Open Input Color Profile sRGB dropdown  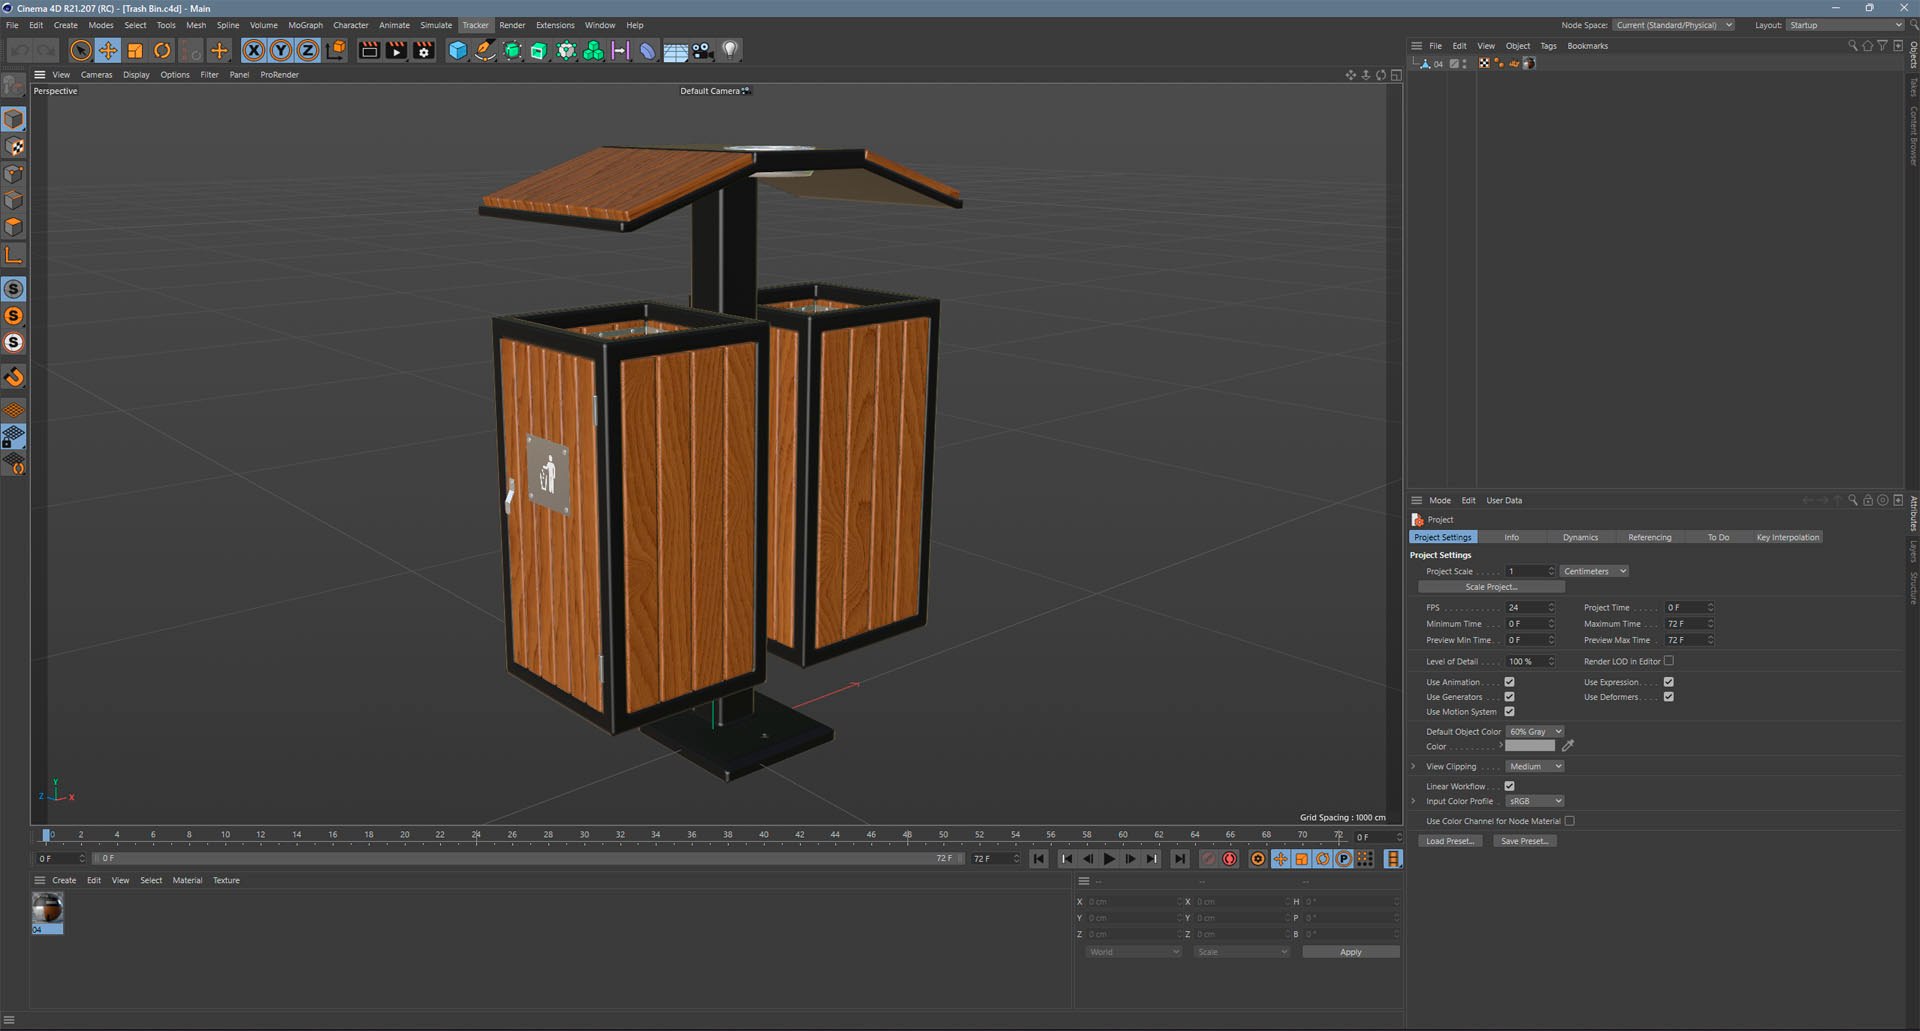pos(1535,801)
